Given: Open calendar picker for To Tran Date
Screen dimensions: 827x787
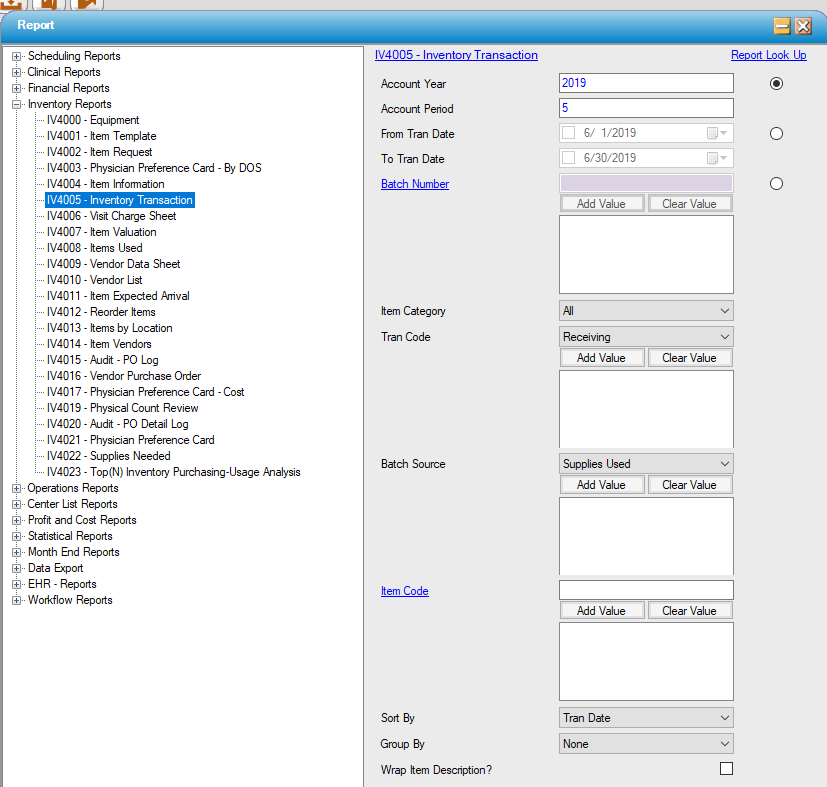Looking at the screenshot, I should [717, 158].
